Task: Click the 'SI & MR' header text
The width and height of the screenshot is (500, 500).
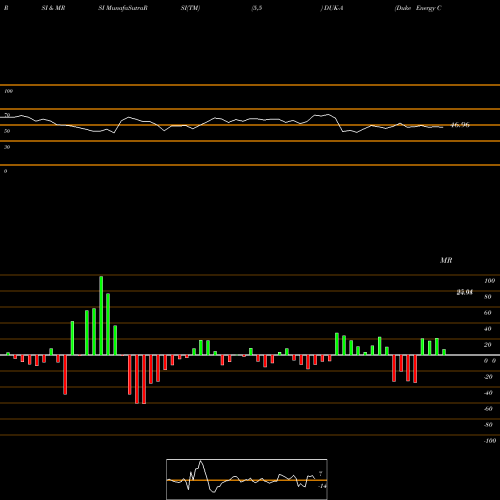Action: 53,8
